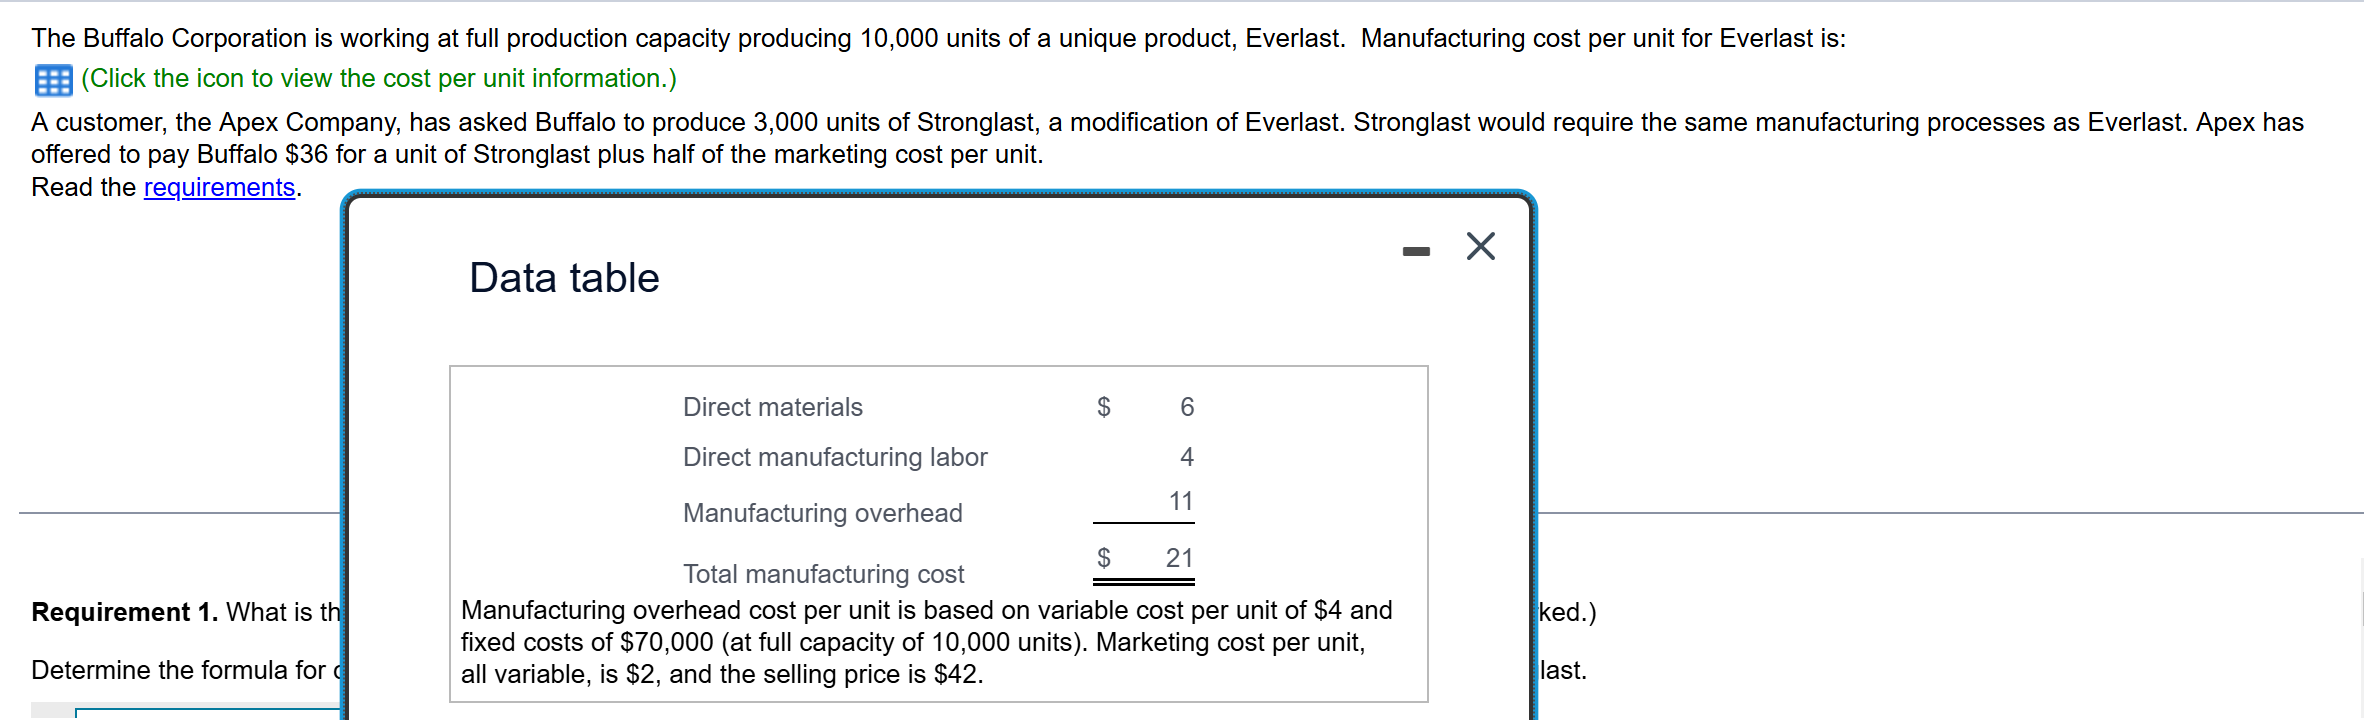Click the underlined requirements hyperlink
The image size is (2364, 720).
pos(220,187)
